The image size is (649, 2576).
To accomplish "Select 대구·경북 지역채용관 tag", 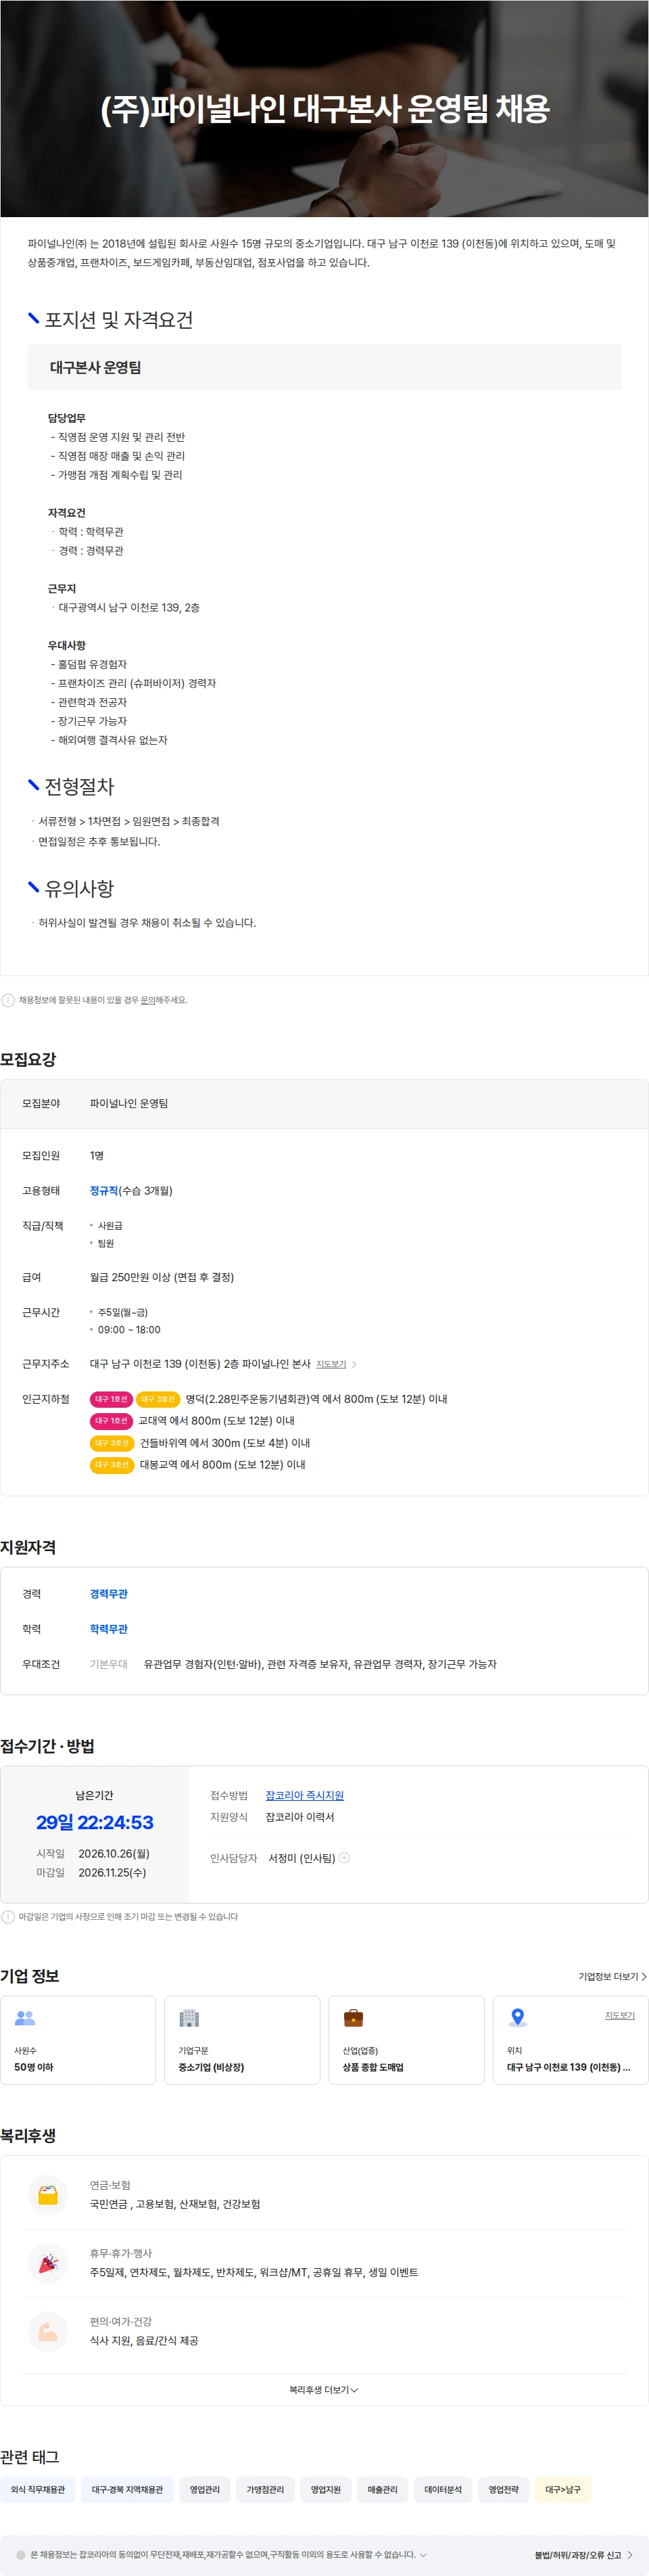I will pyautogui.click(x=127, y=2490).
